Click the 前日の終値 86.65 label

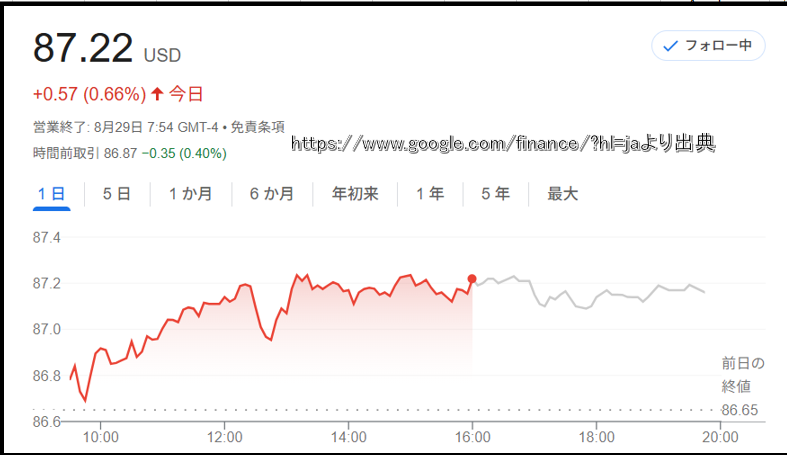click(x=743, y=386)
